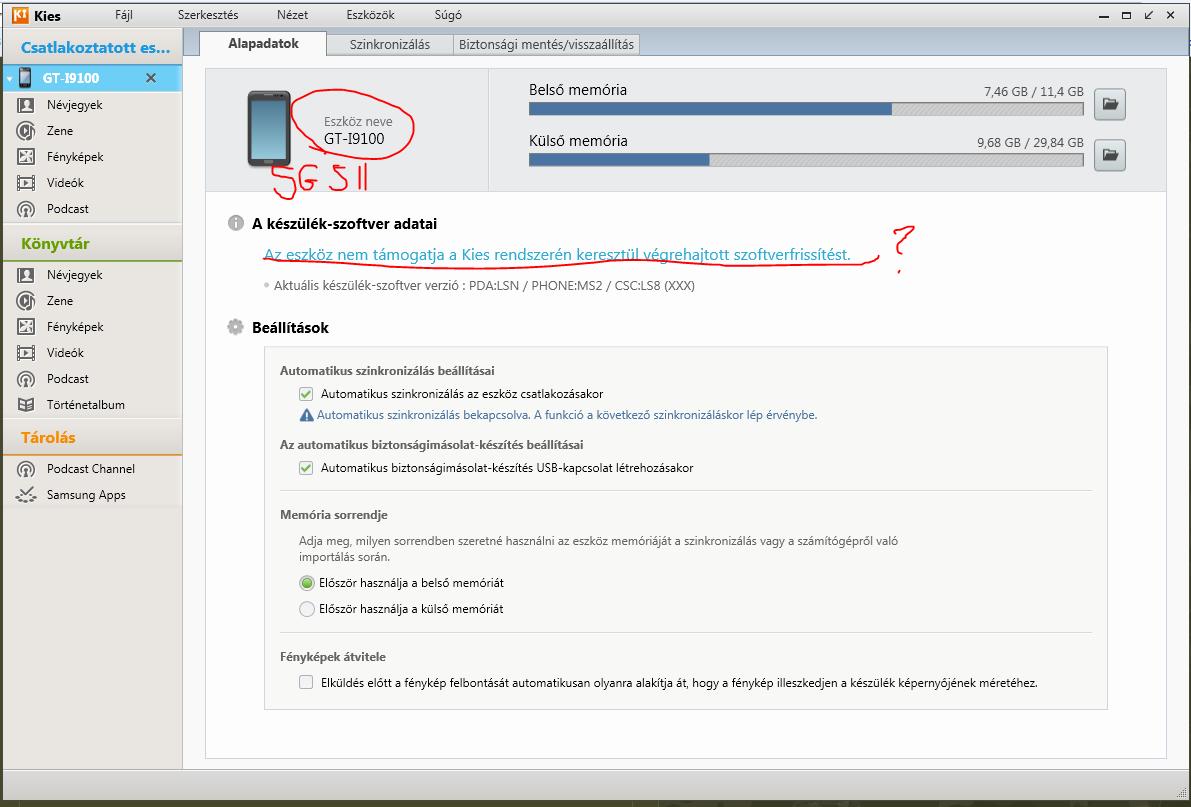
Task: Open the Történetalbum book icon
Action: point(26,405)
